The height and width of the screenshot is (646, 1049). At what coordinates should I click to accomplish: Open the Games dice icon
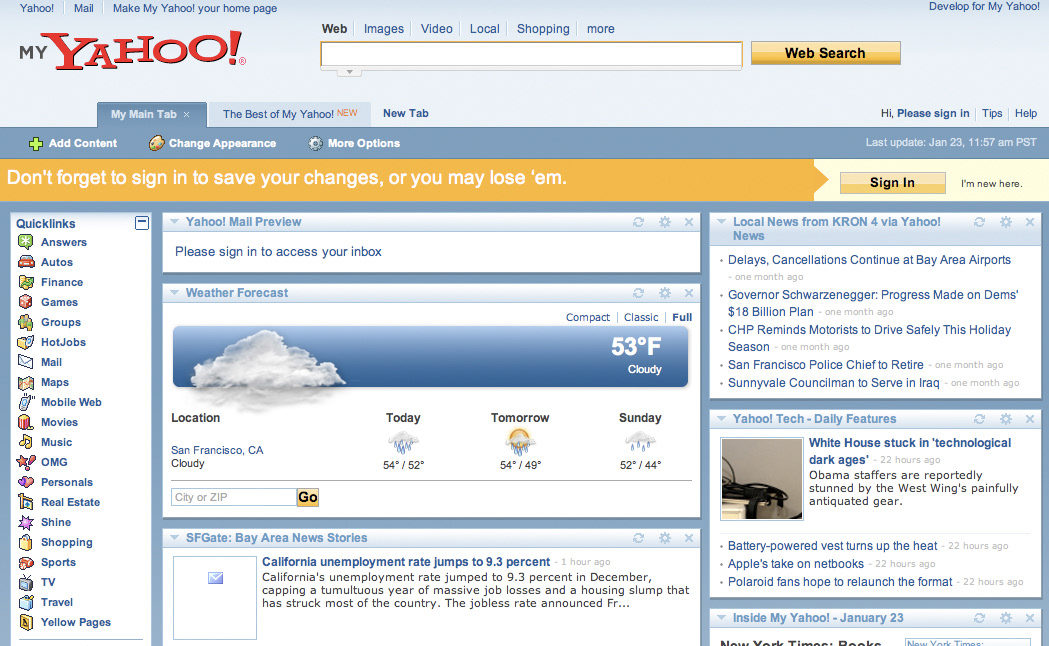[25, 302]
